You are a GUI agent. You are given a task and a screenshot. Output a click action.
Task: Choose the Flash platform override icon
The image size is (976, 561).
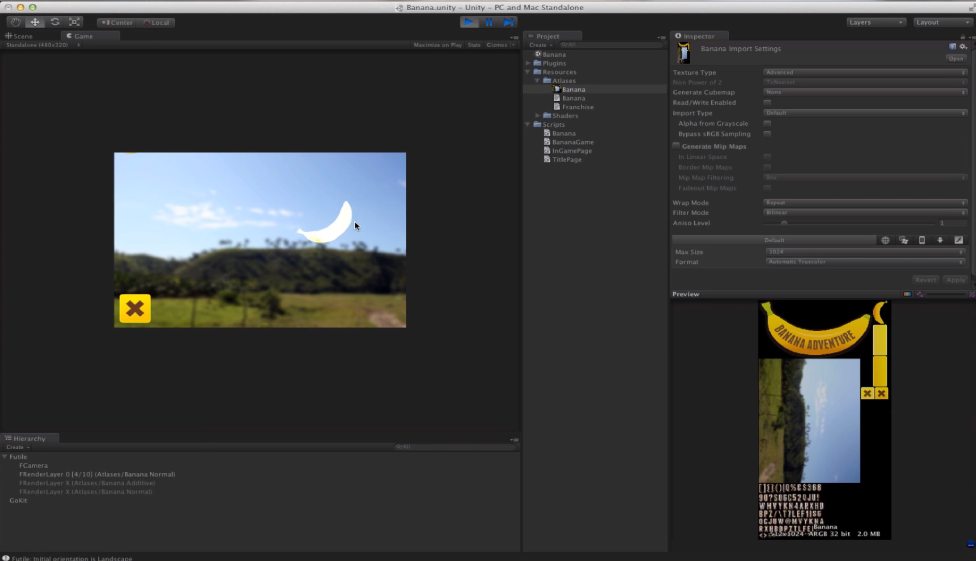[x=959, y=240]
